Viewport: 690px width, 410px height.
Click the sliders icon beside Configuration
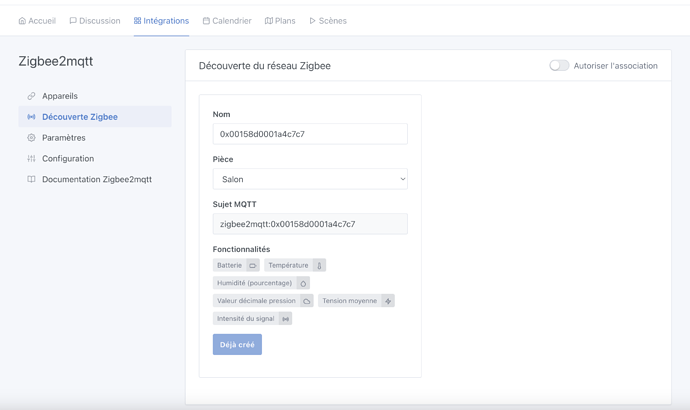[31, 158]
